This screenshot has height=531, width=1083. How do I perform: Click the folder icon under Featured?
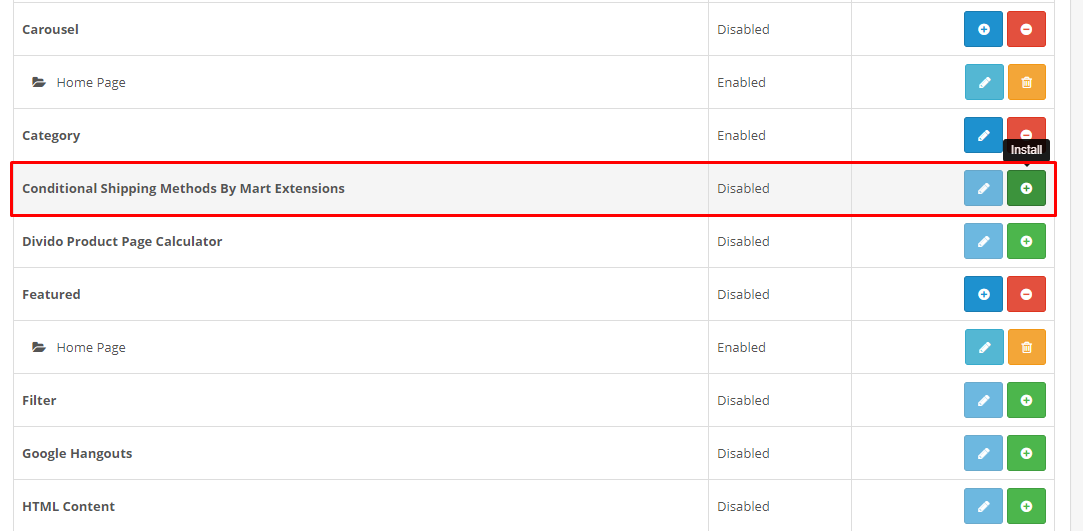(39, 347)
